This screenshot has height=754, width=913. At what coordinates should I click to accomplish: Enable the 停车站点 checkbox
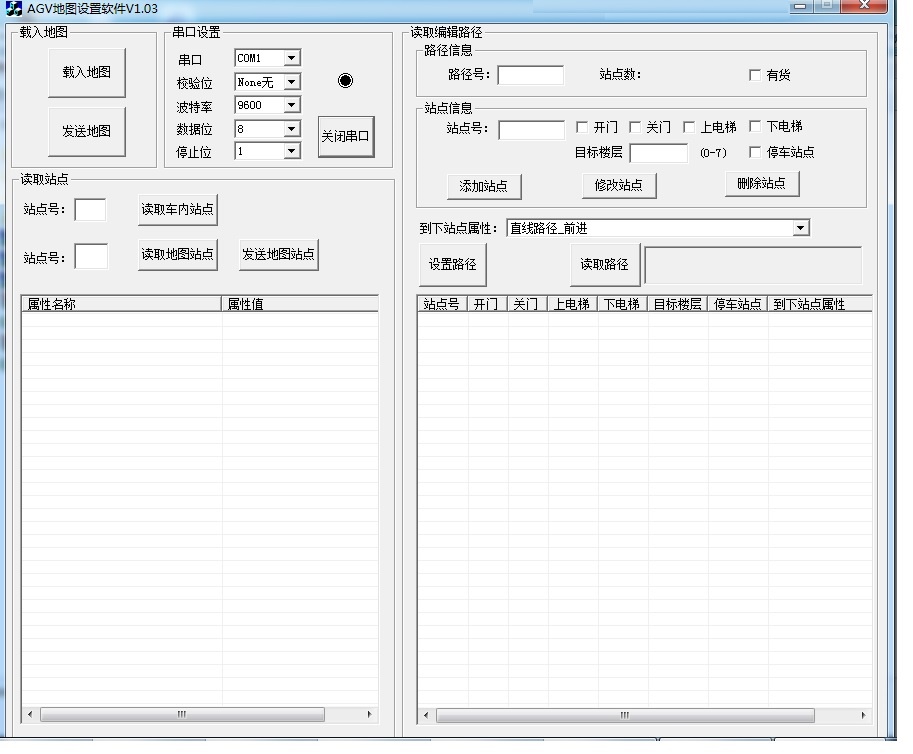[755, 152]
